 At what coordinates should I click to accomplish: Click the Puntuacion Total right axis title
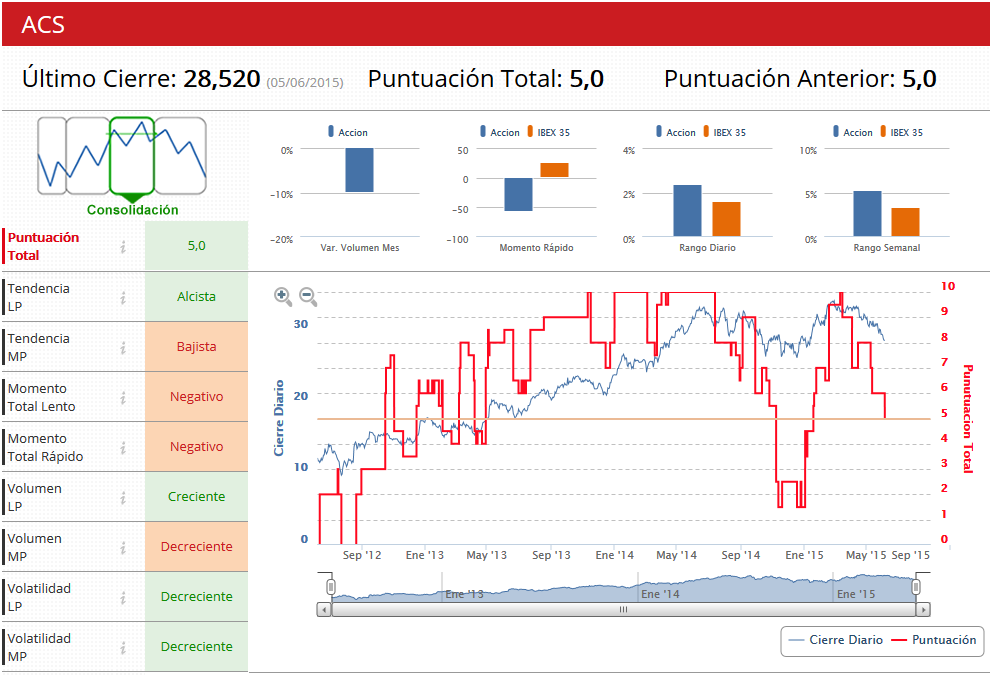(x=968, y=419)
